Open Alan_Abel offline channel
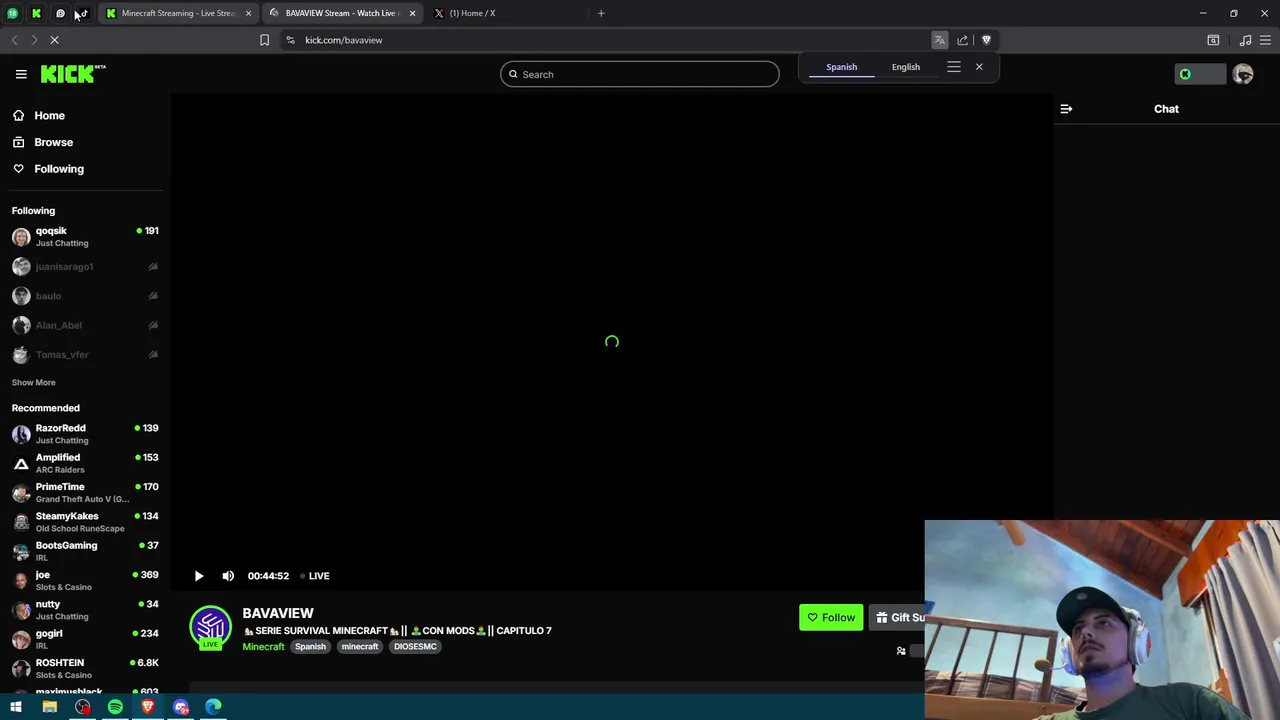Image resolution: width=1280 pixels, height=720 pixels. [x=85, y=325]
